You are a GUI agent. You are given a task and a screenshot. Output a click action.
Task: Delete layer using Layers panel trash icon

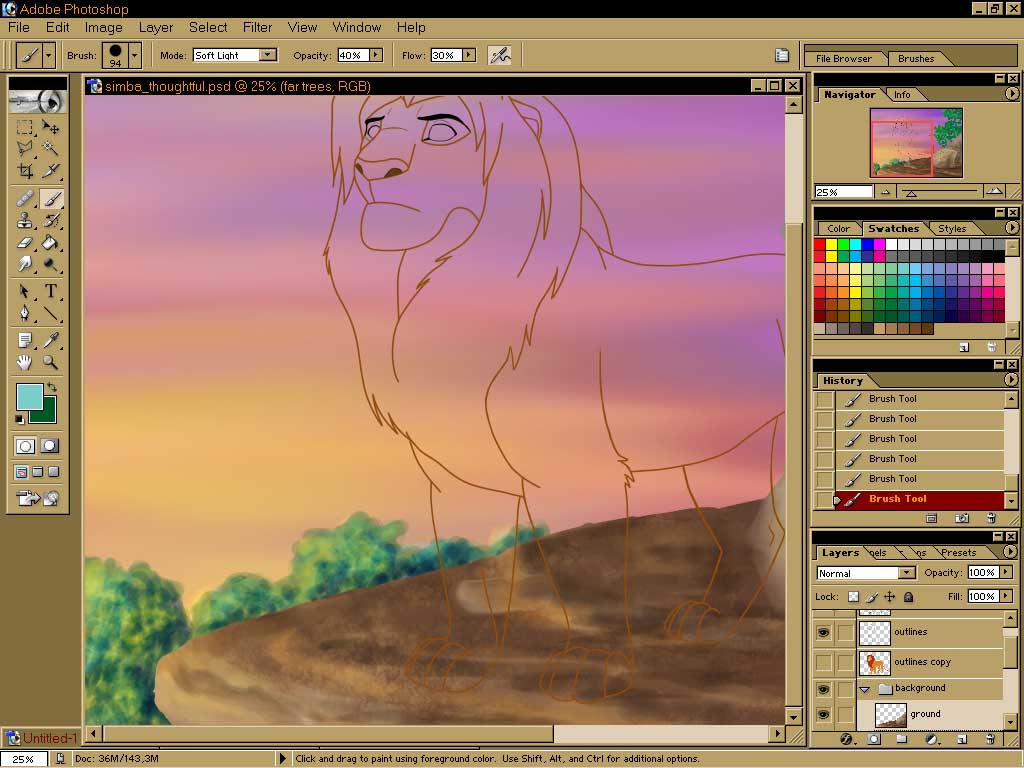pyautogui.click(x=991, y=739)
